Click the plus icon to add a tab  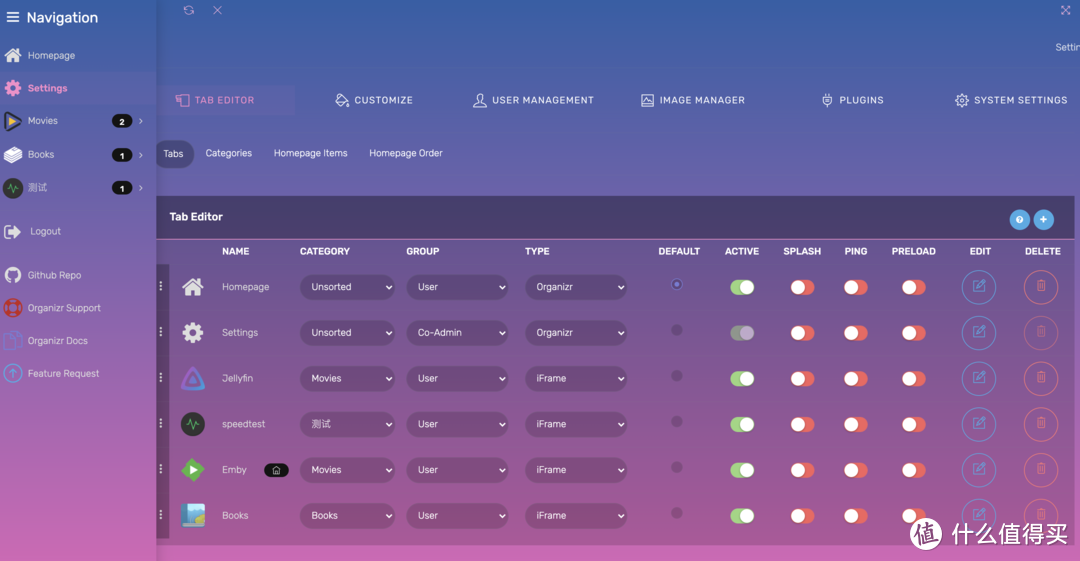1043,220
